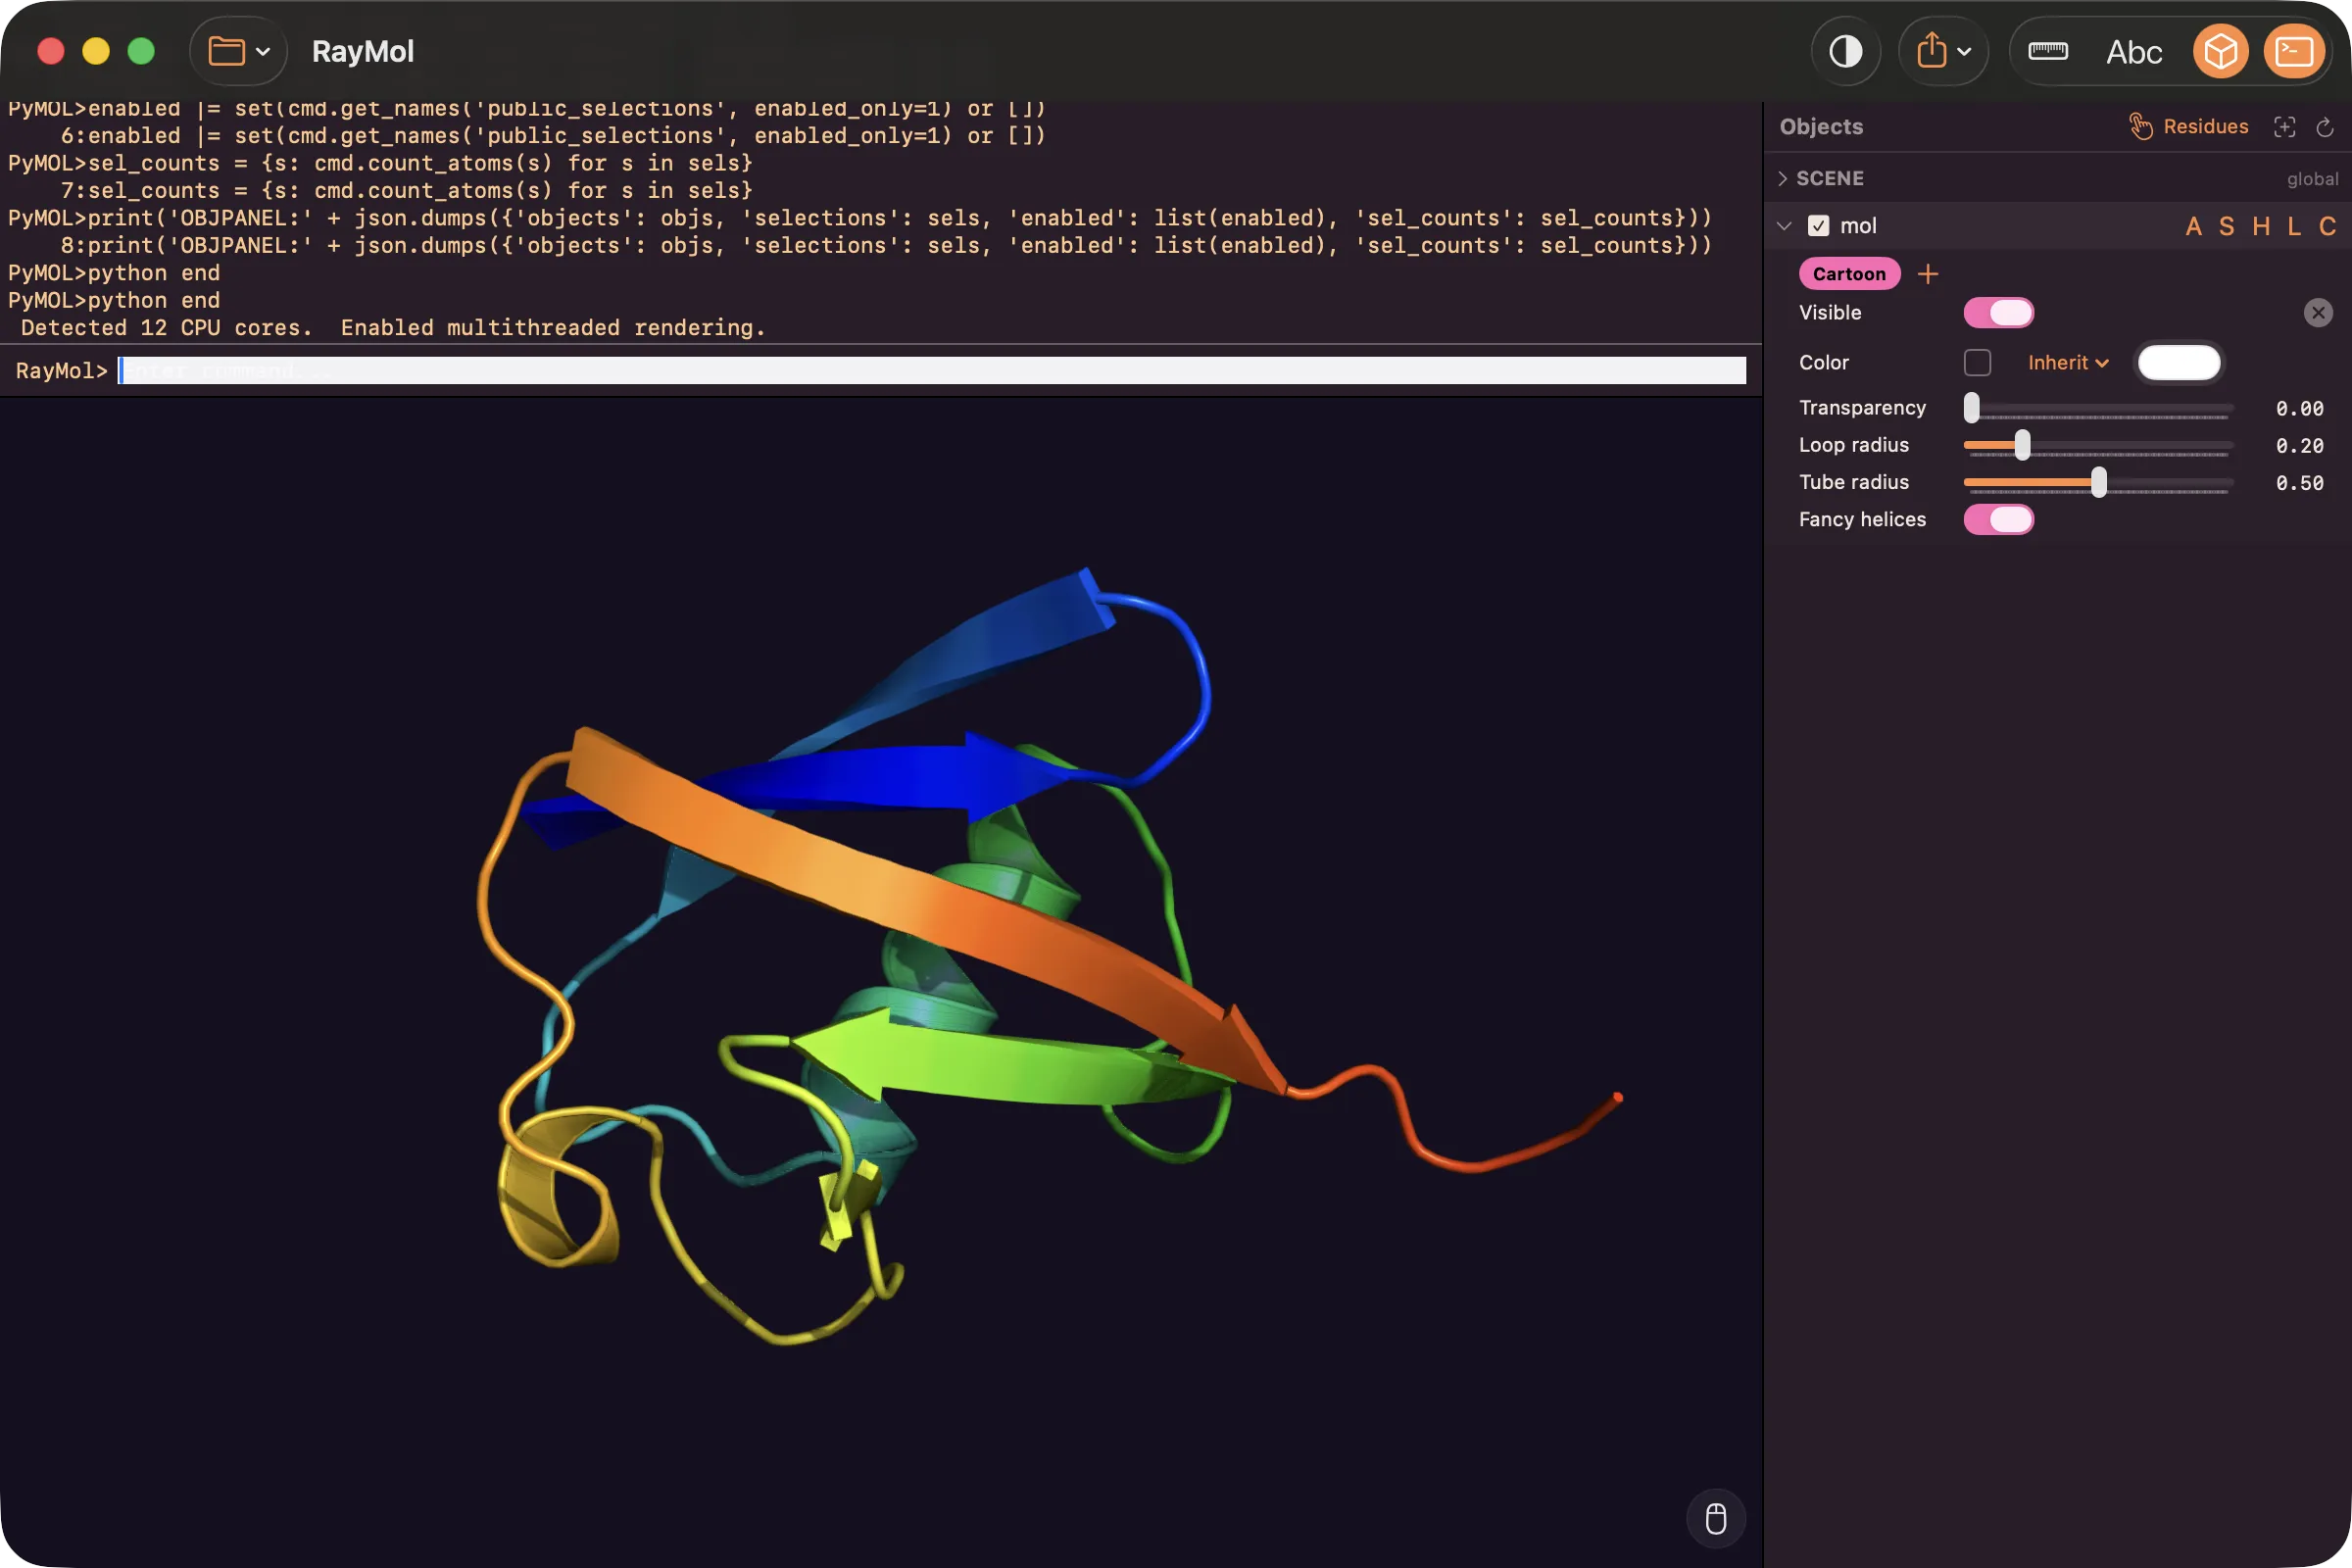Toggle the Visible switch off
The image size is (2352, 1568).
pyautogui.click(x=1998, y=313)
